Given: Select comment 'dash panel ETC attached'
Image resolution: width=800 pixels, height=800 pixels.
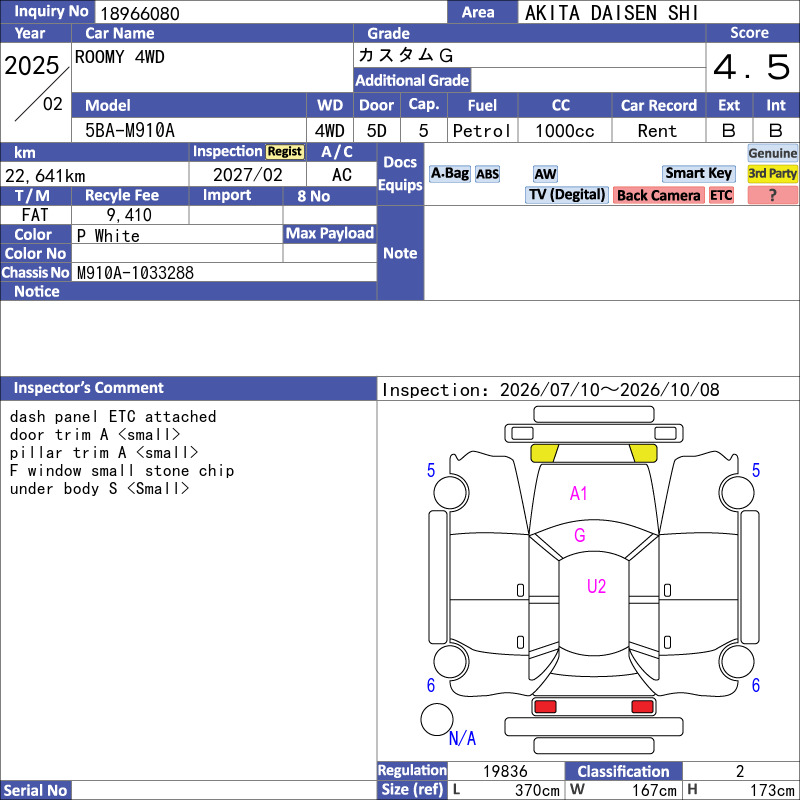Looking at the screenshot, I should tap(113, 417).
